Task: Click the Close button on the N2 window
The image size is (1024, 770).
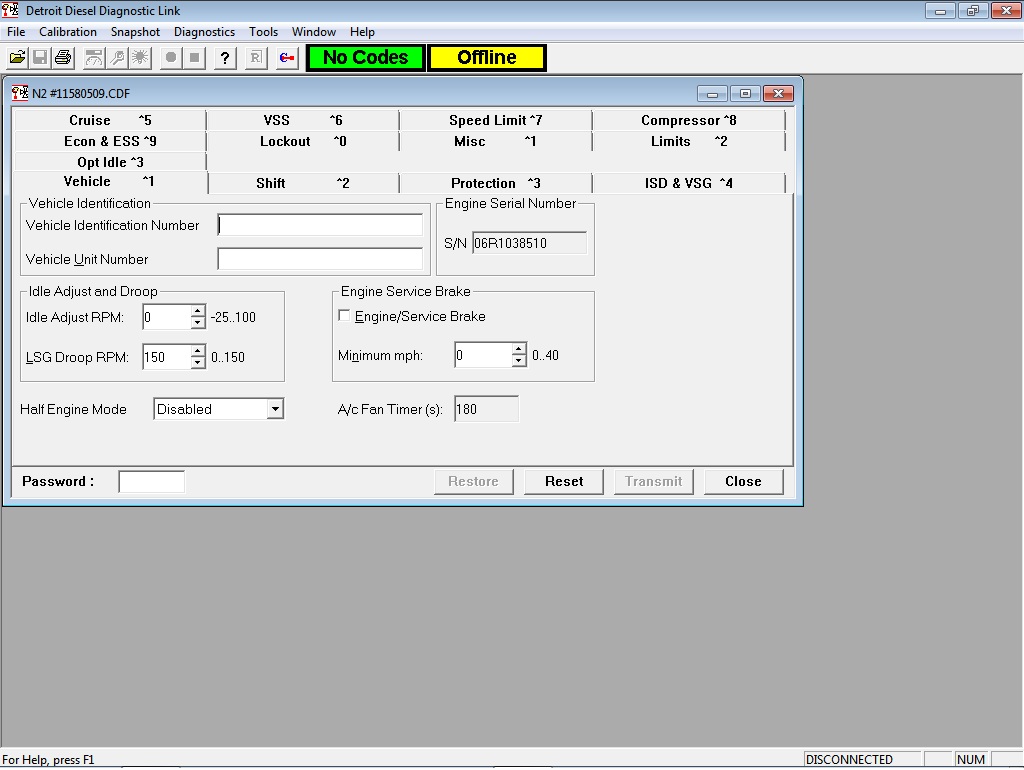Action: click(743, 481)
